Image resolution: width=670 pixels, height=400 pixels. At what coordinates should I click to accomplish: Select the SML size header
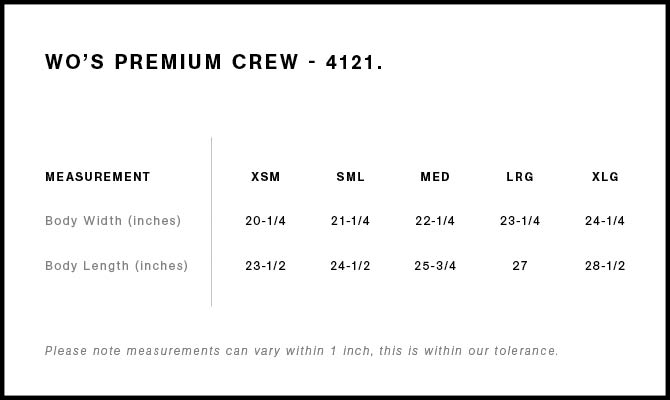[x=350, y=177]
